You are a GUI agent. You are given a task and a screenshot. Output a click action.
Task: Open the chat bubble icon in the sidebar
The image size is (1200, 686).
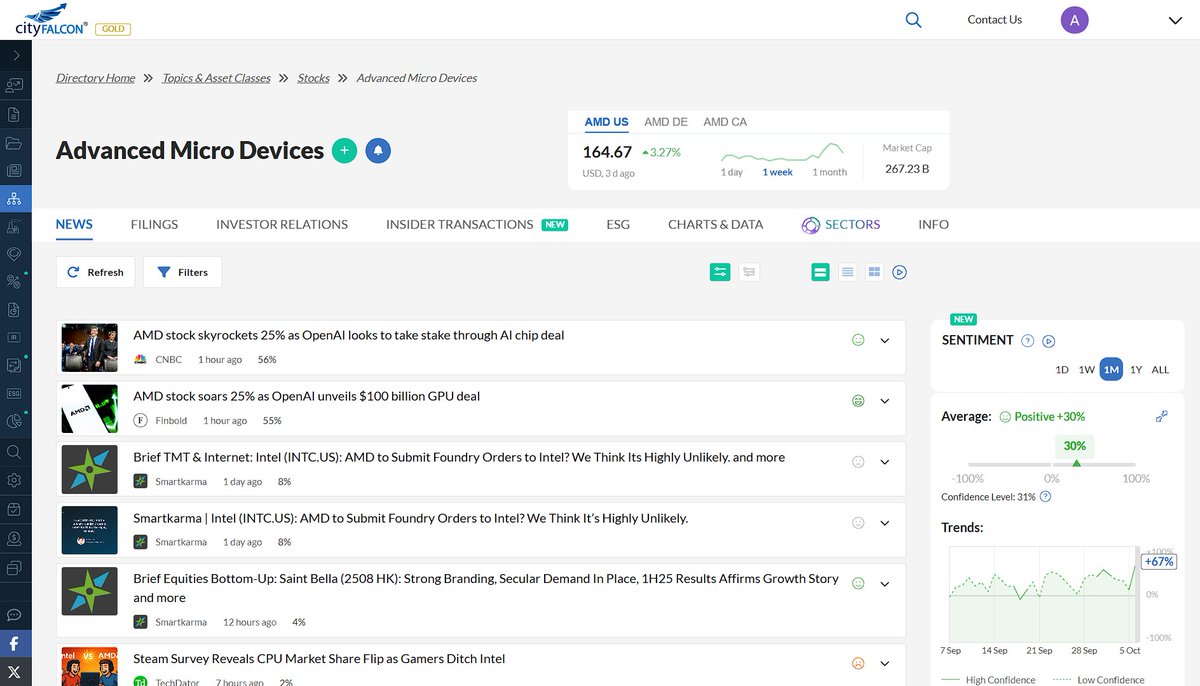pyautogui.click(x=14, y=615)
